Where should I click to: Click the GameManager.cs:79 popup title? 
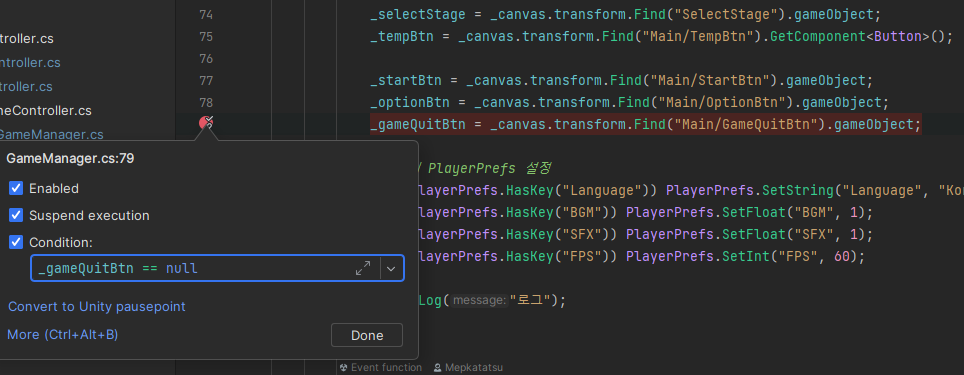(70, 159)
